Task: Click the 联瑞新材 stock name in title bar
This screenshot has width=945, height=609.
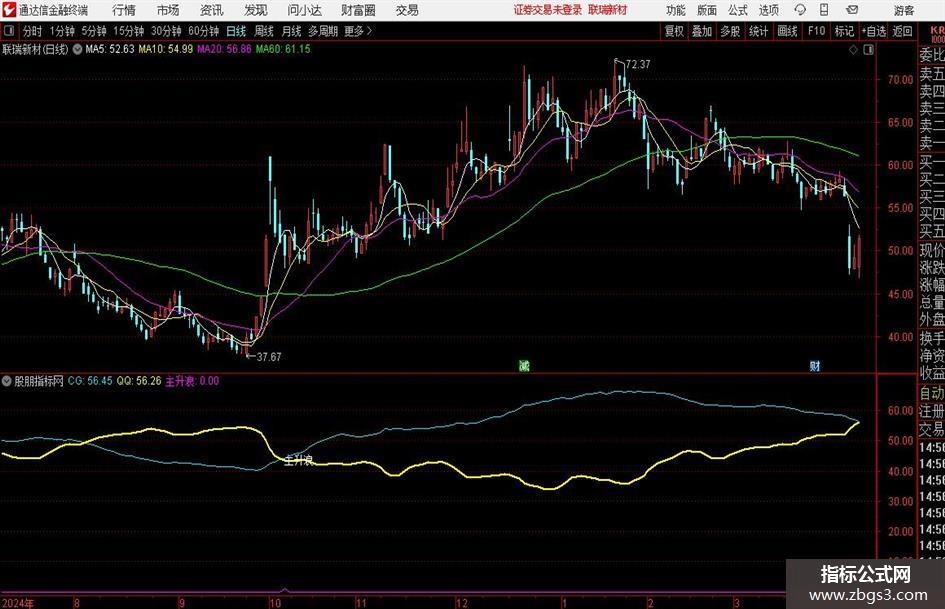Action: click(608, 10)
